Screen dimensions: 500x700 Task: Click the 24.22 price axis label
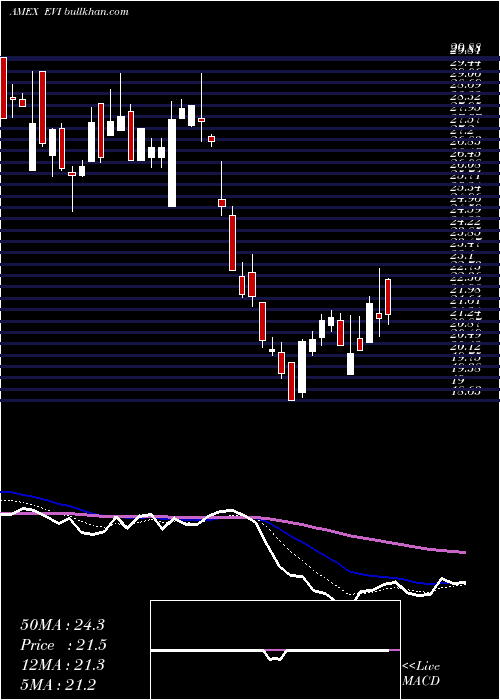pos(465,221)
